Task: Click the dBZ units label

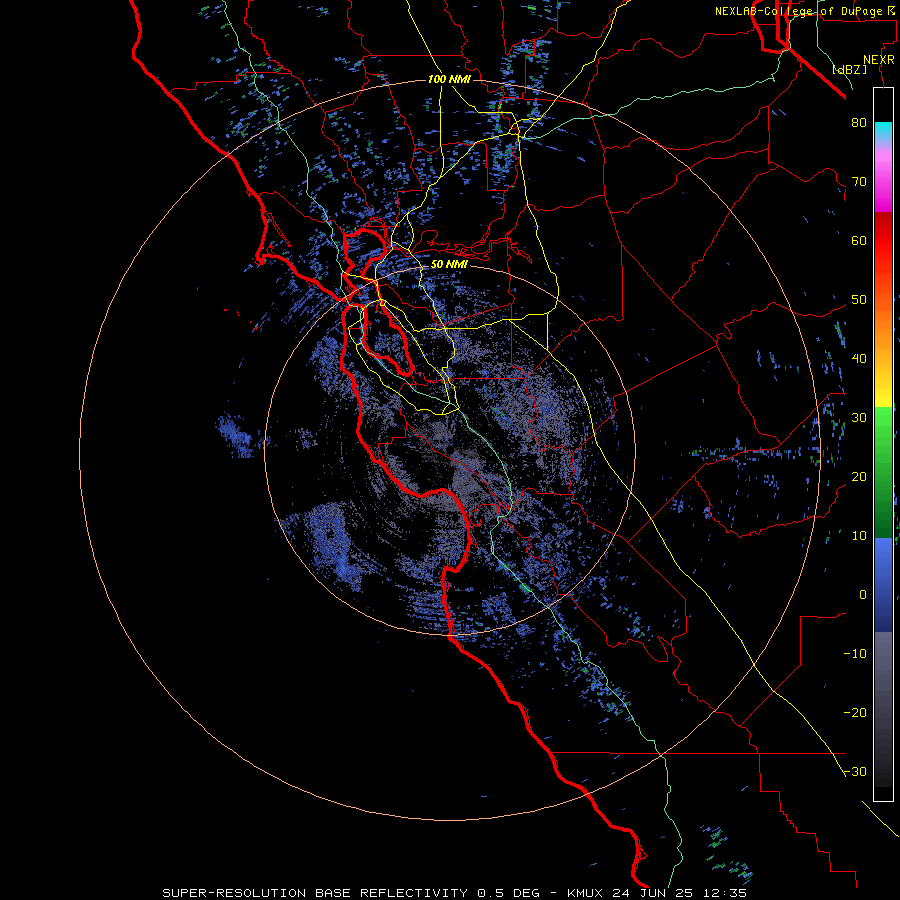Action: pyautogui.click(x=849, y=69)
